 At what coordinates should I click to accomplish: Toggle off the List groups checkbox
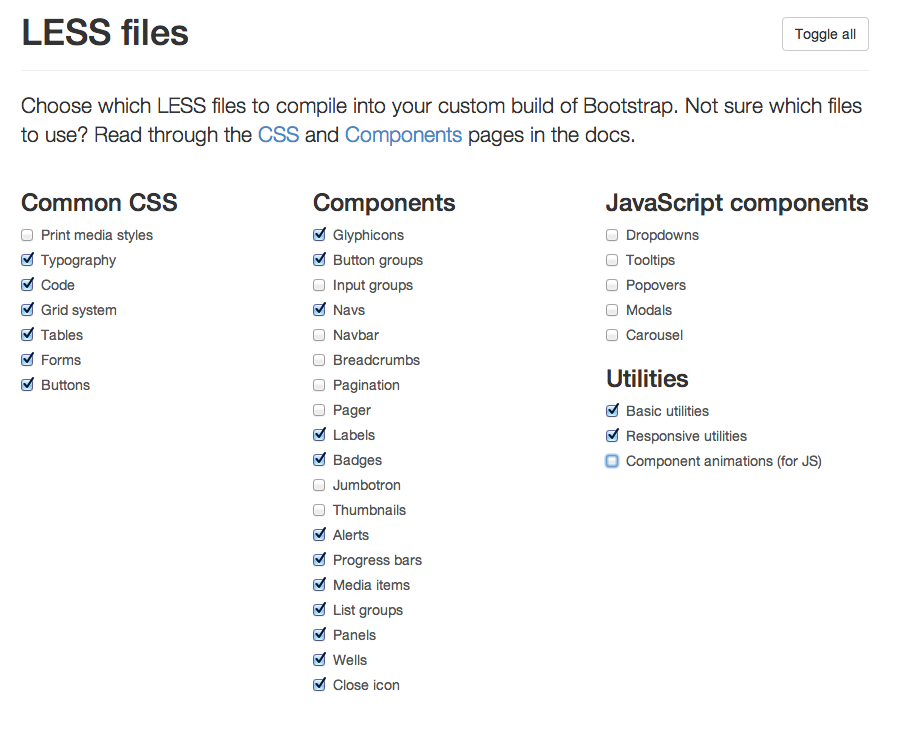pos(319,610)
